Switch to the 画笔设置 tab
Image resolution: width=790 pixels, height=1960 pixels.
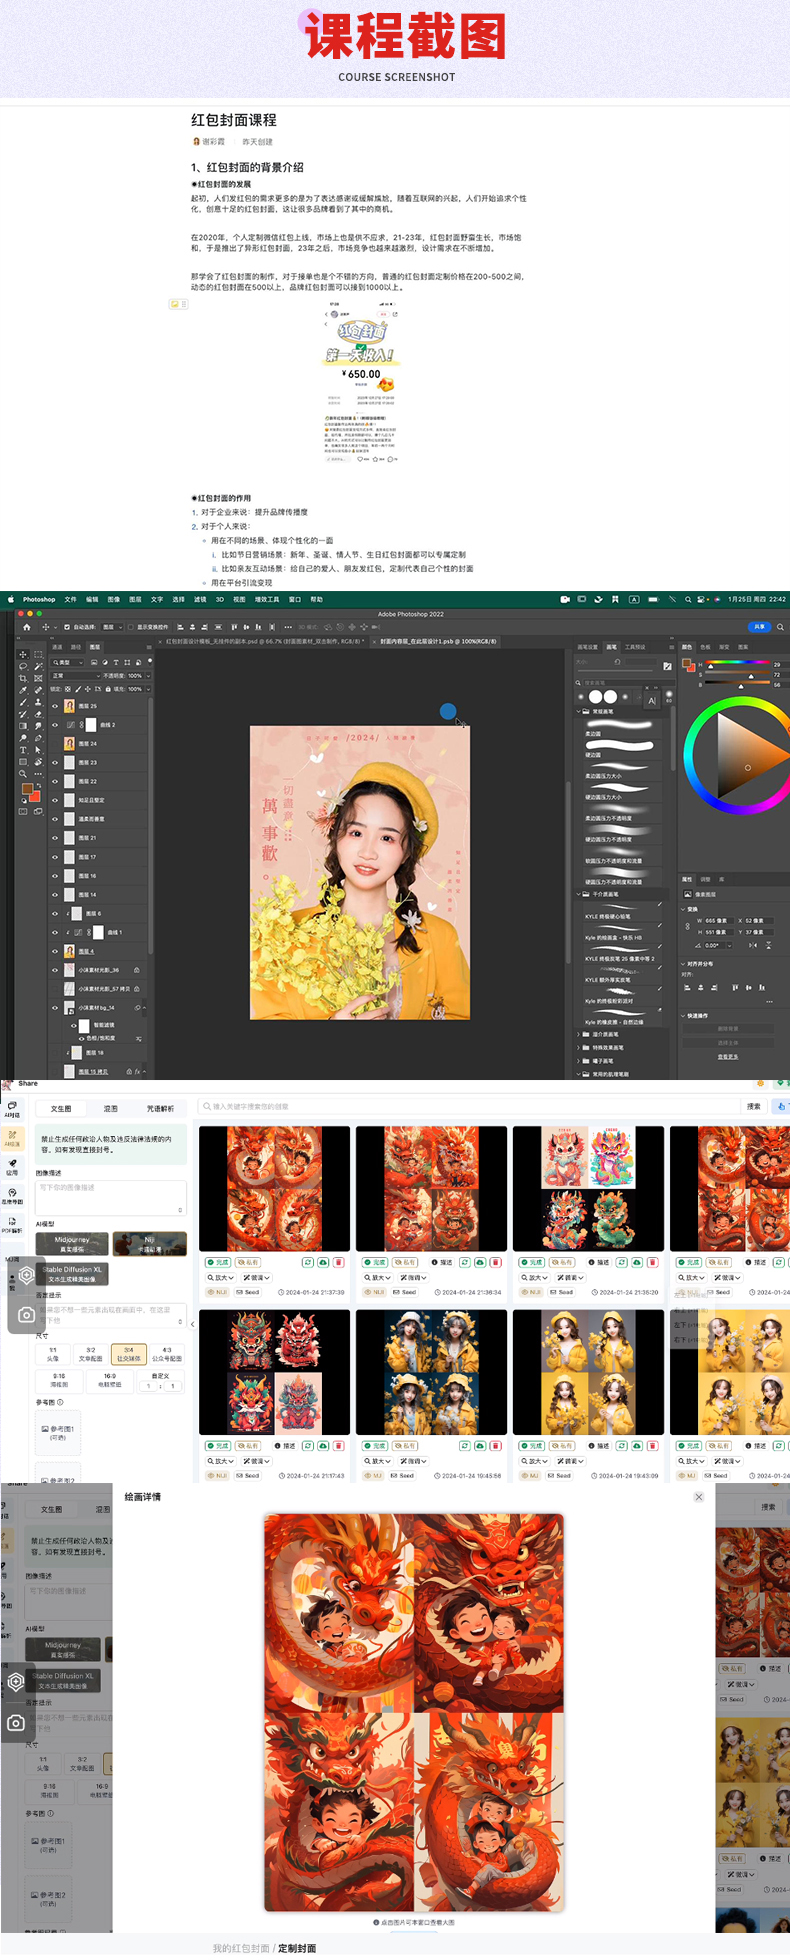coord(588,647)
